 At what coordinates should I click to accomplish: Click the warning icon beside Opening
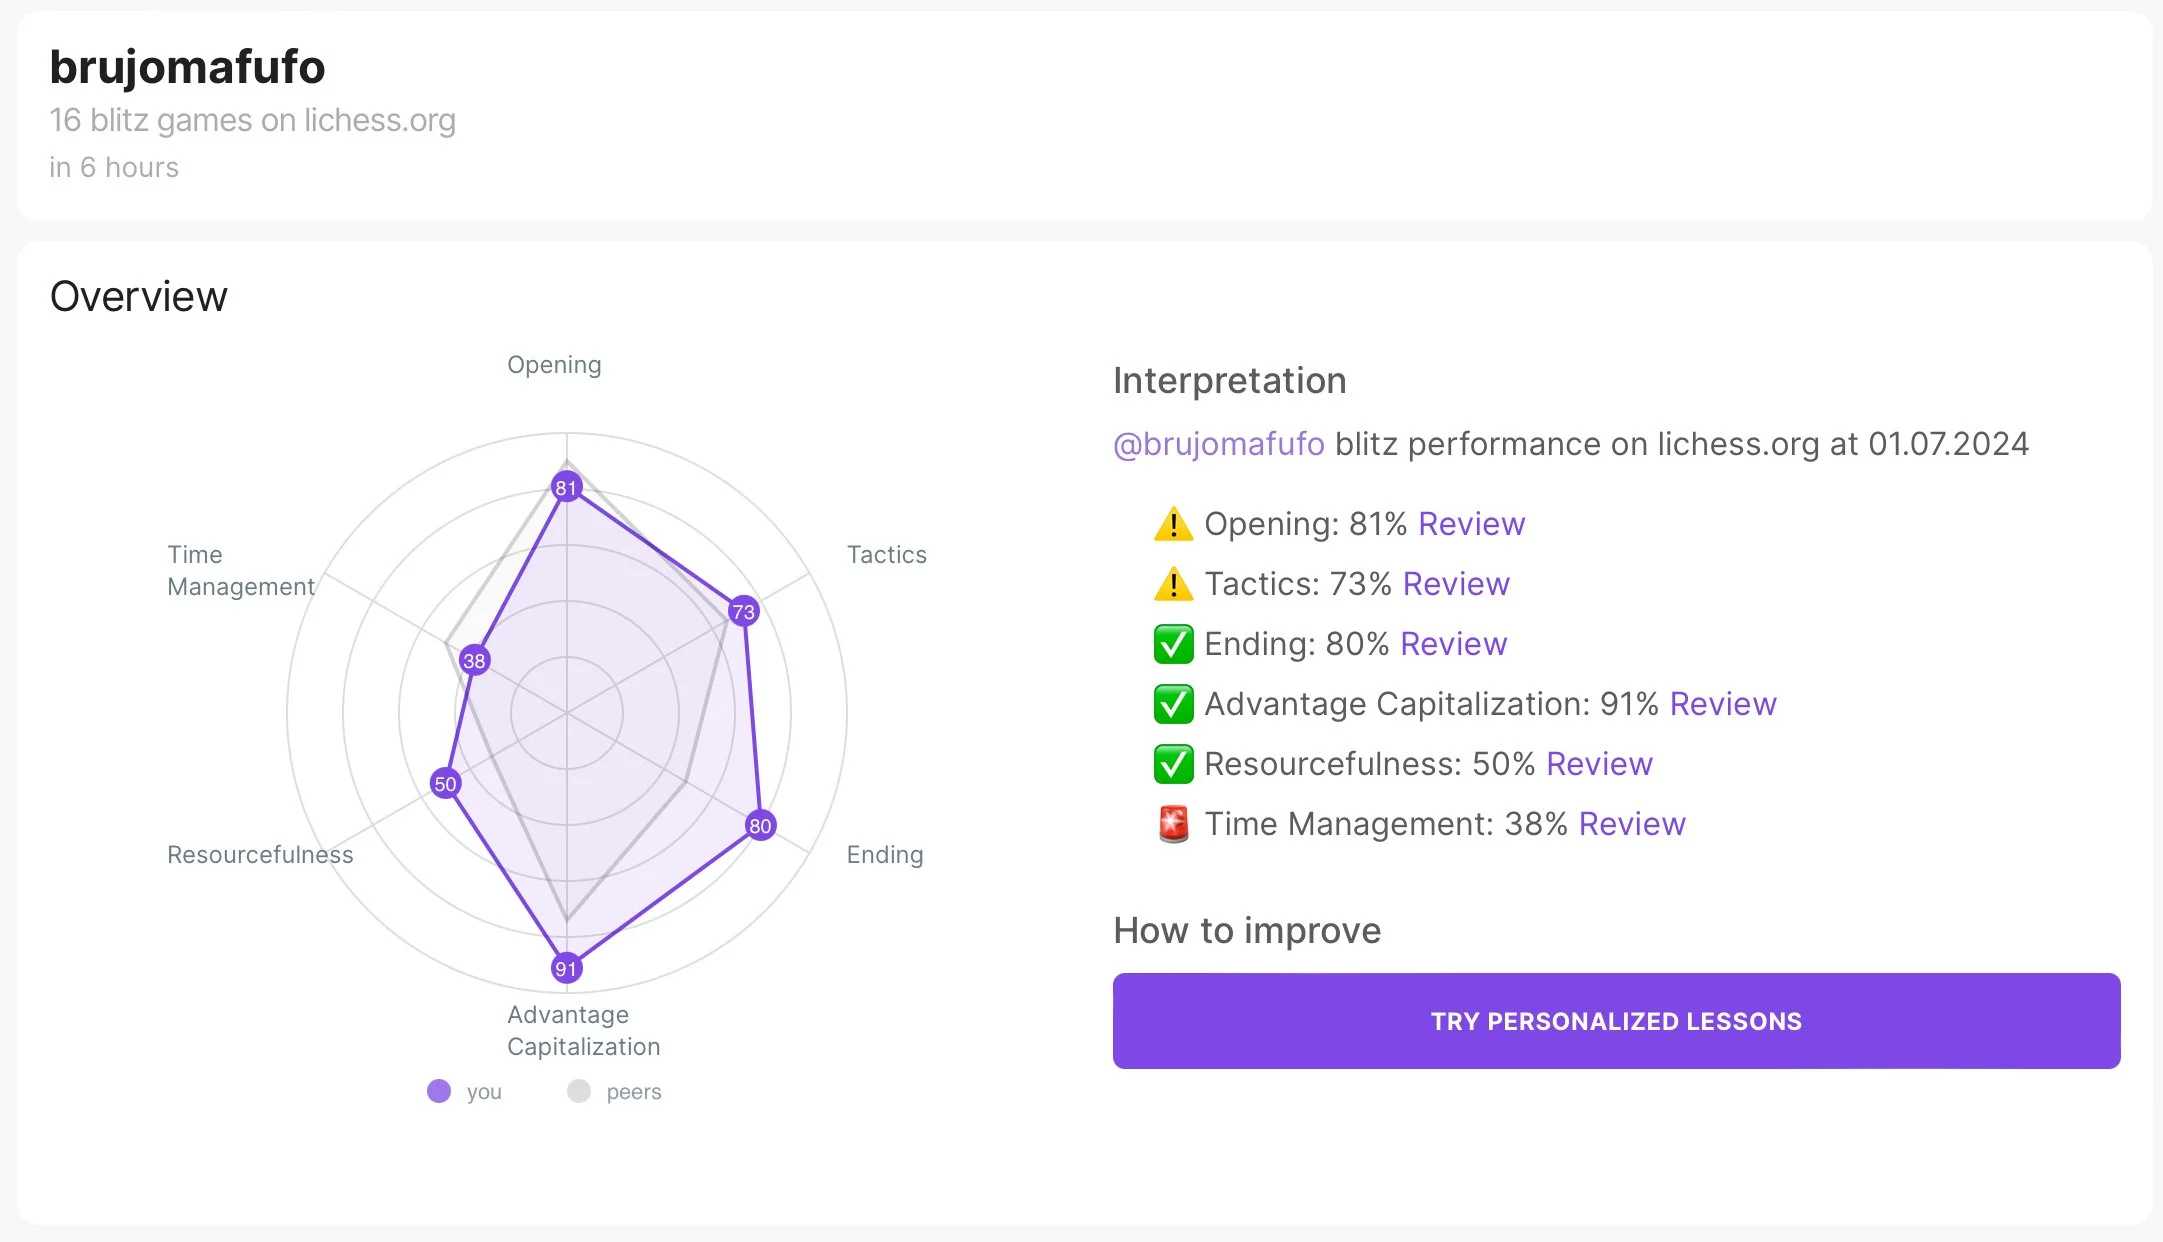tap(1173, 524)
